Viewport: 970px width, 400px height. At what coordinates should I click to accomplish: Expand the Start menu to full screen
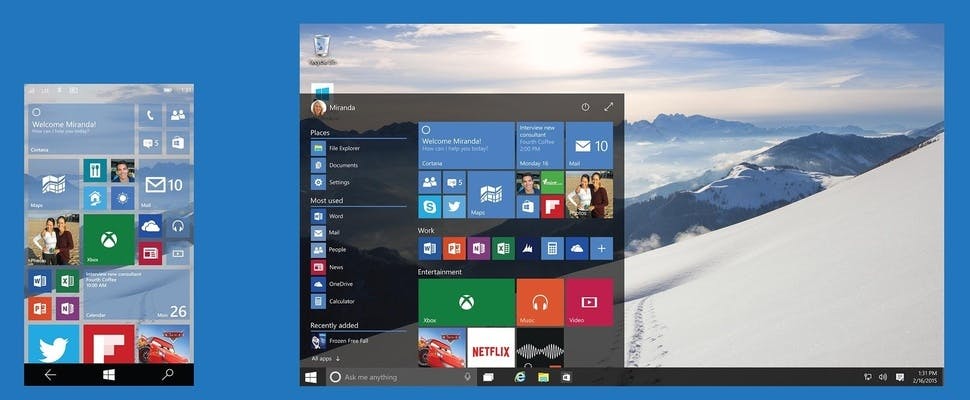click(x=608, y=107)
